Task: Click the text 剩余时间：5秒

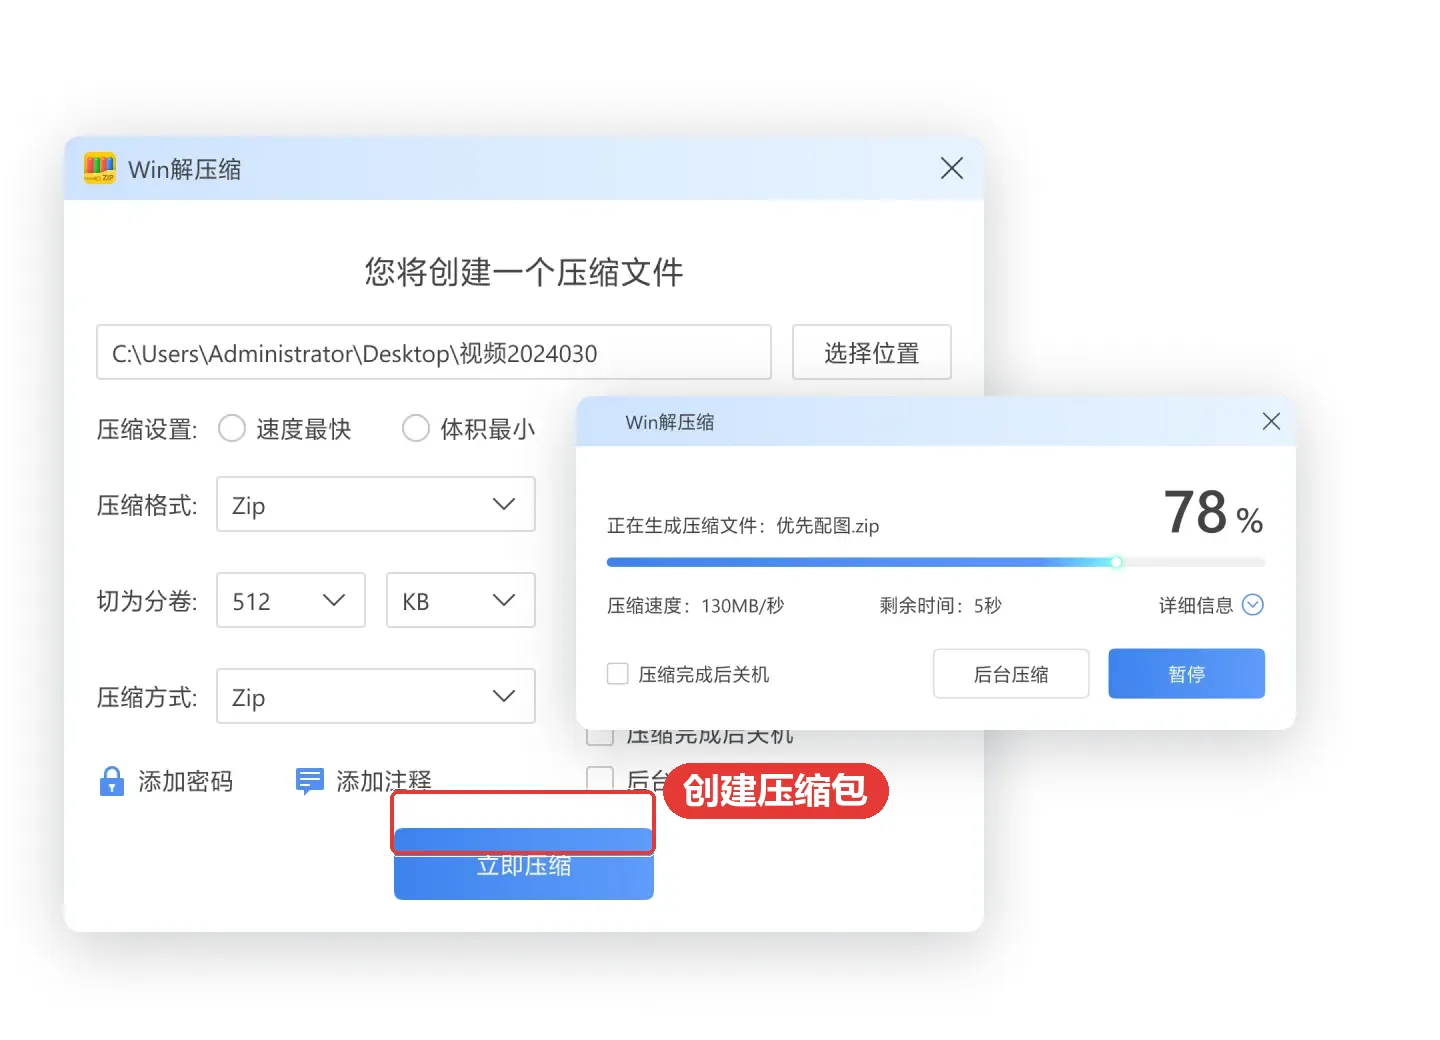Action: 940,605
